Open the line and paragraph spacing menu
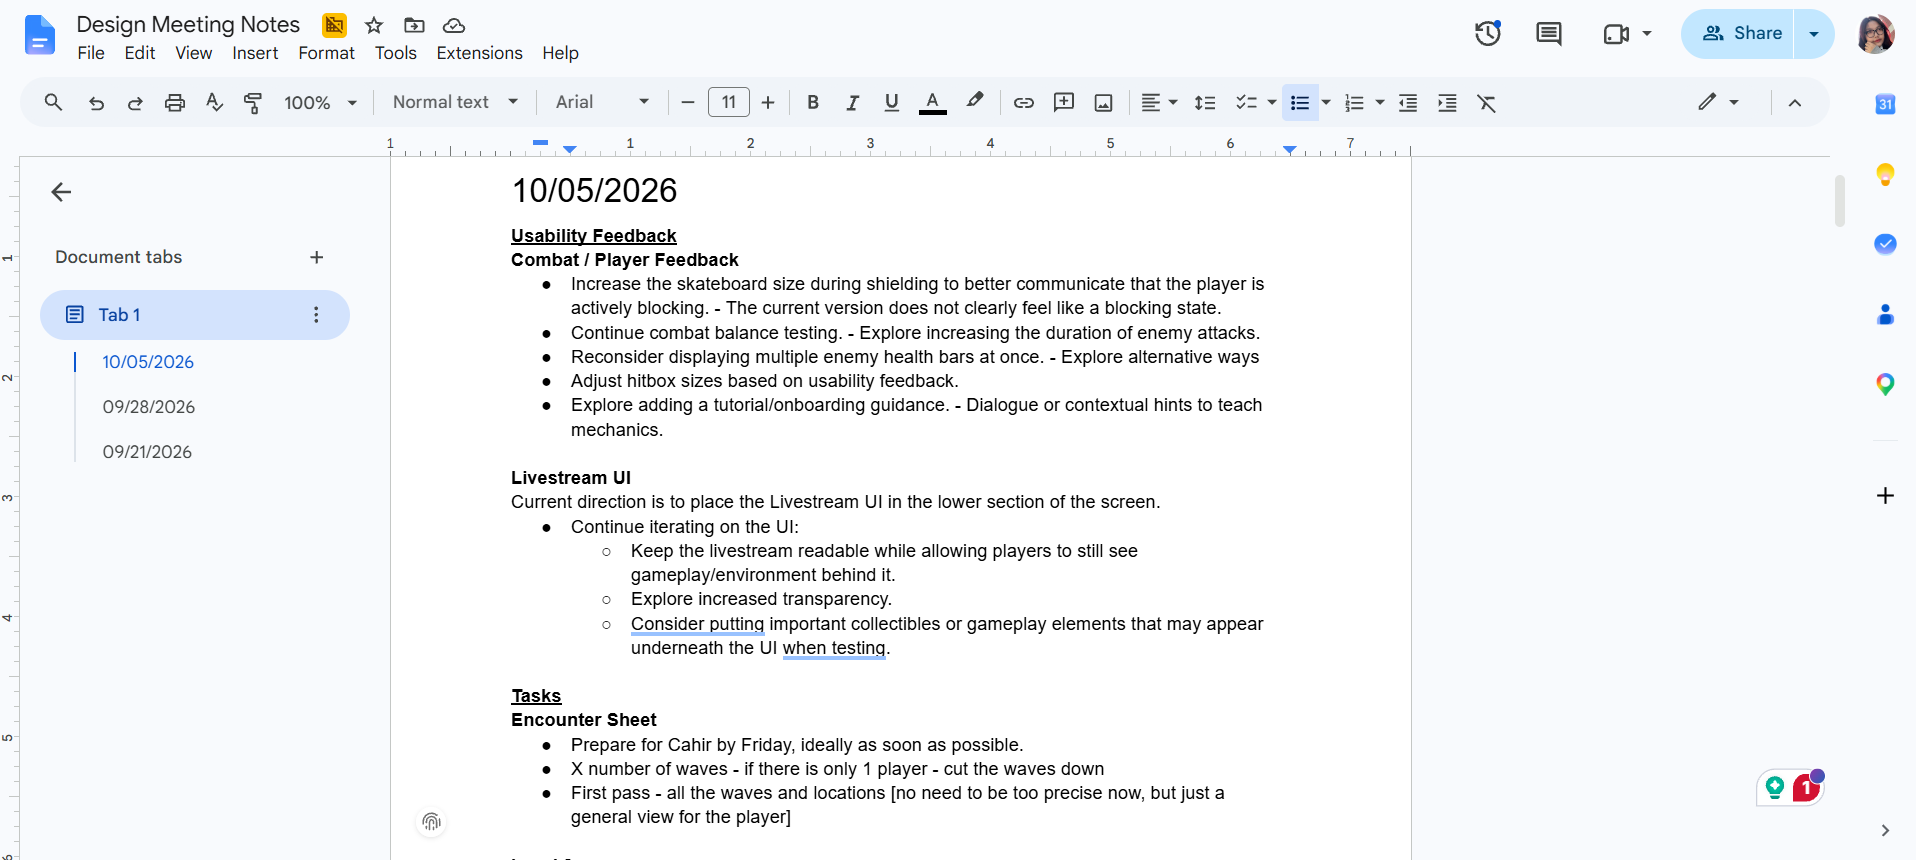 coord(1205,102)
